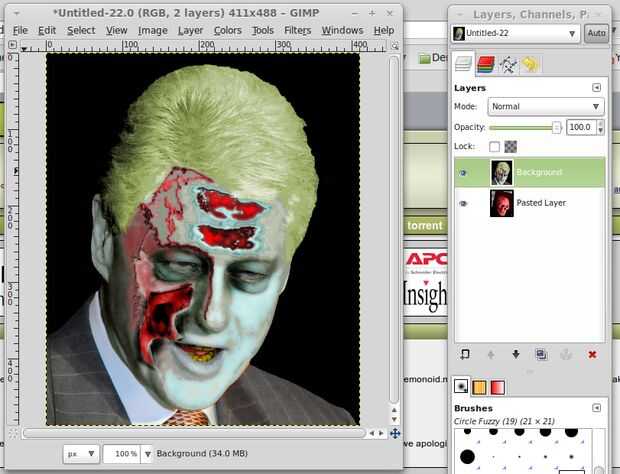Viewport: 620px width, 474px height.
Task: Open the Patterns tab icon
Action: 479,387
